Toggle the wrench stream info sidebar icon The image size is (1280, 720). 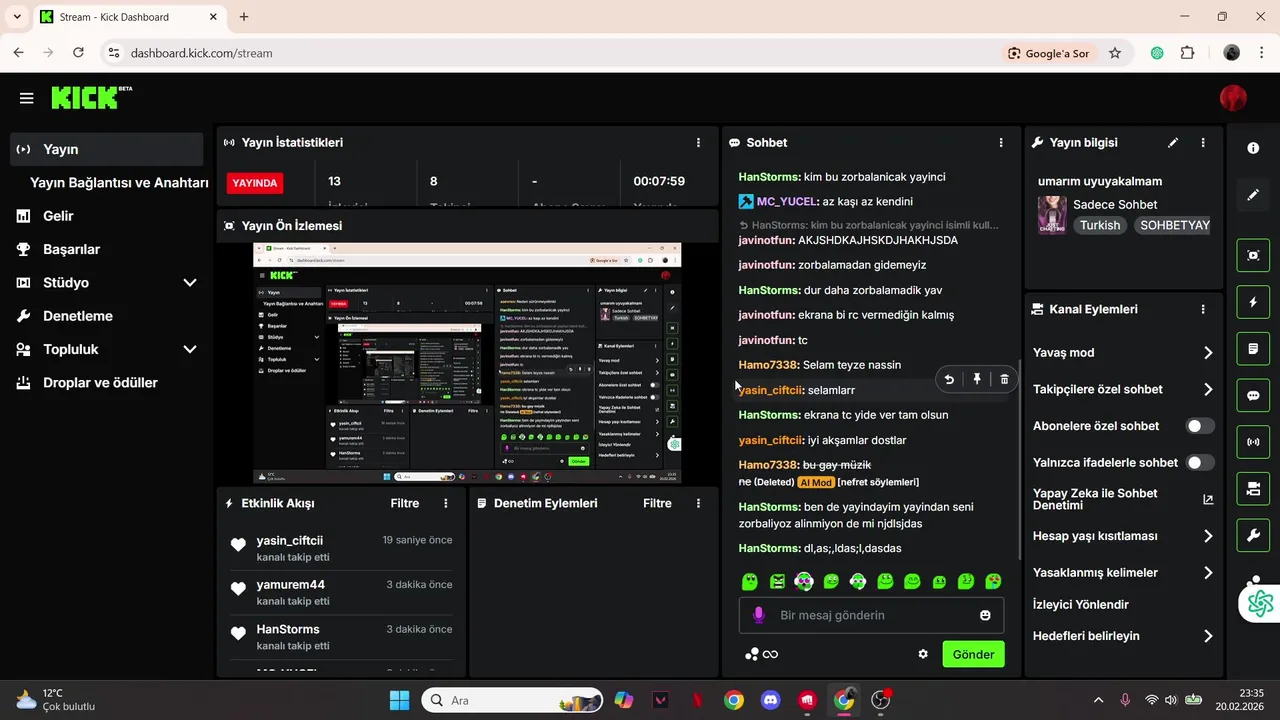pyautogui.click(x=1253, y=536)
